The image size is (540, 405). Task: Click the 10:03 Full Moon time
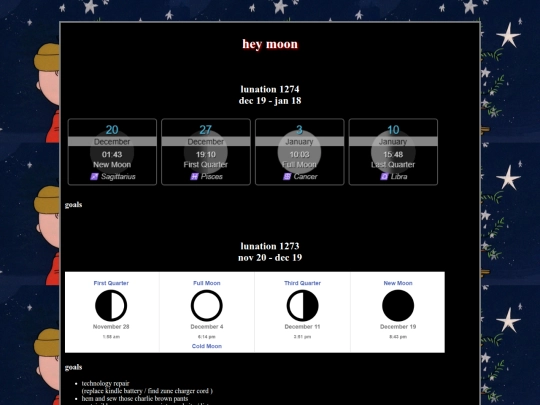click(299, 155)
